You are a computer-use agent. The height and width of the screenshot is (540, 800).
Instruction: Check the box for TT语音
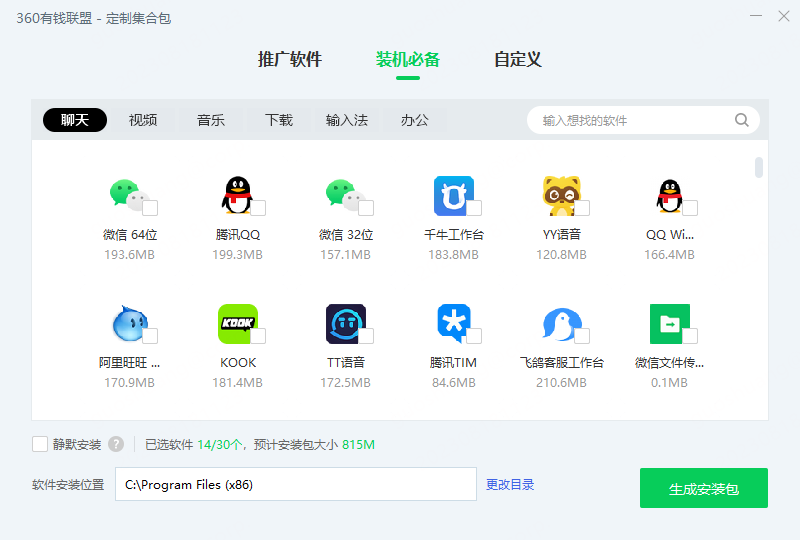(x=366, y=336)
